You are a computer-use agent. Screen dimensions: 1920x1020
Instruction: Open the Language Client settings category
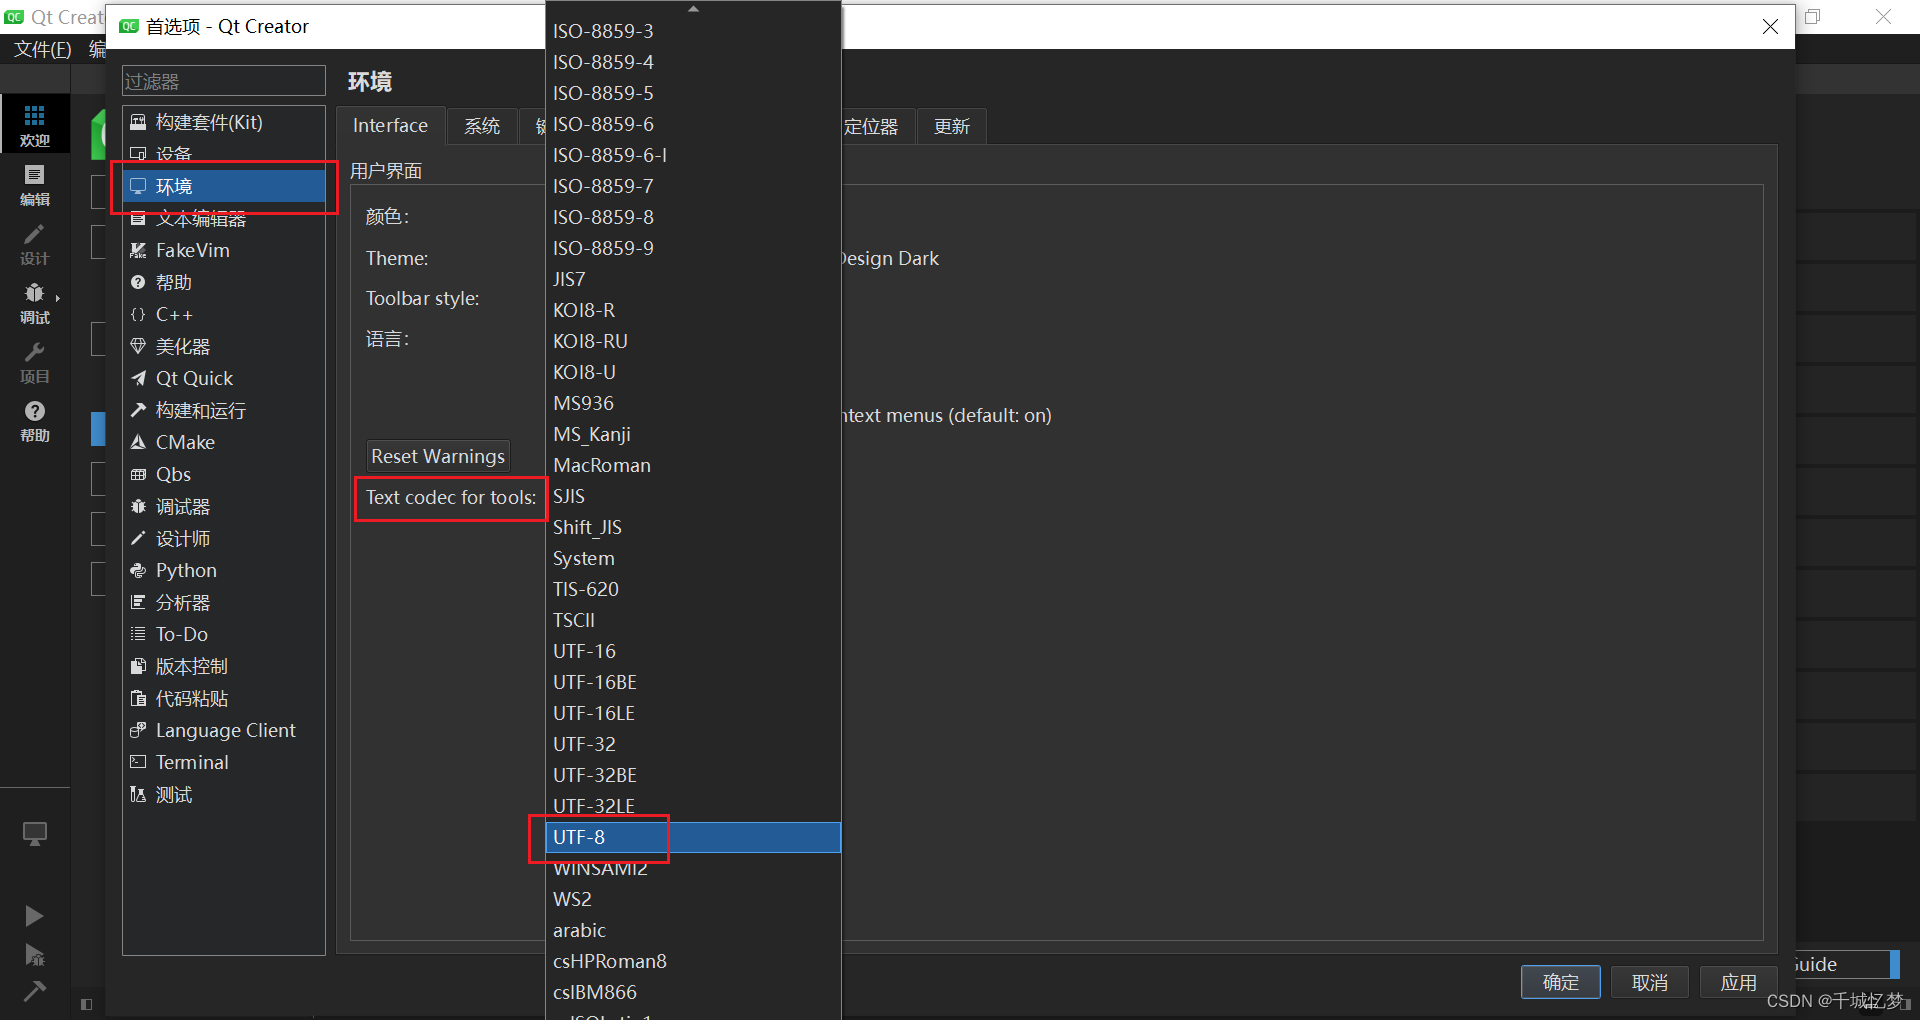pyautogui.click(x=224, y=730)
